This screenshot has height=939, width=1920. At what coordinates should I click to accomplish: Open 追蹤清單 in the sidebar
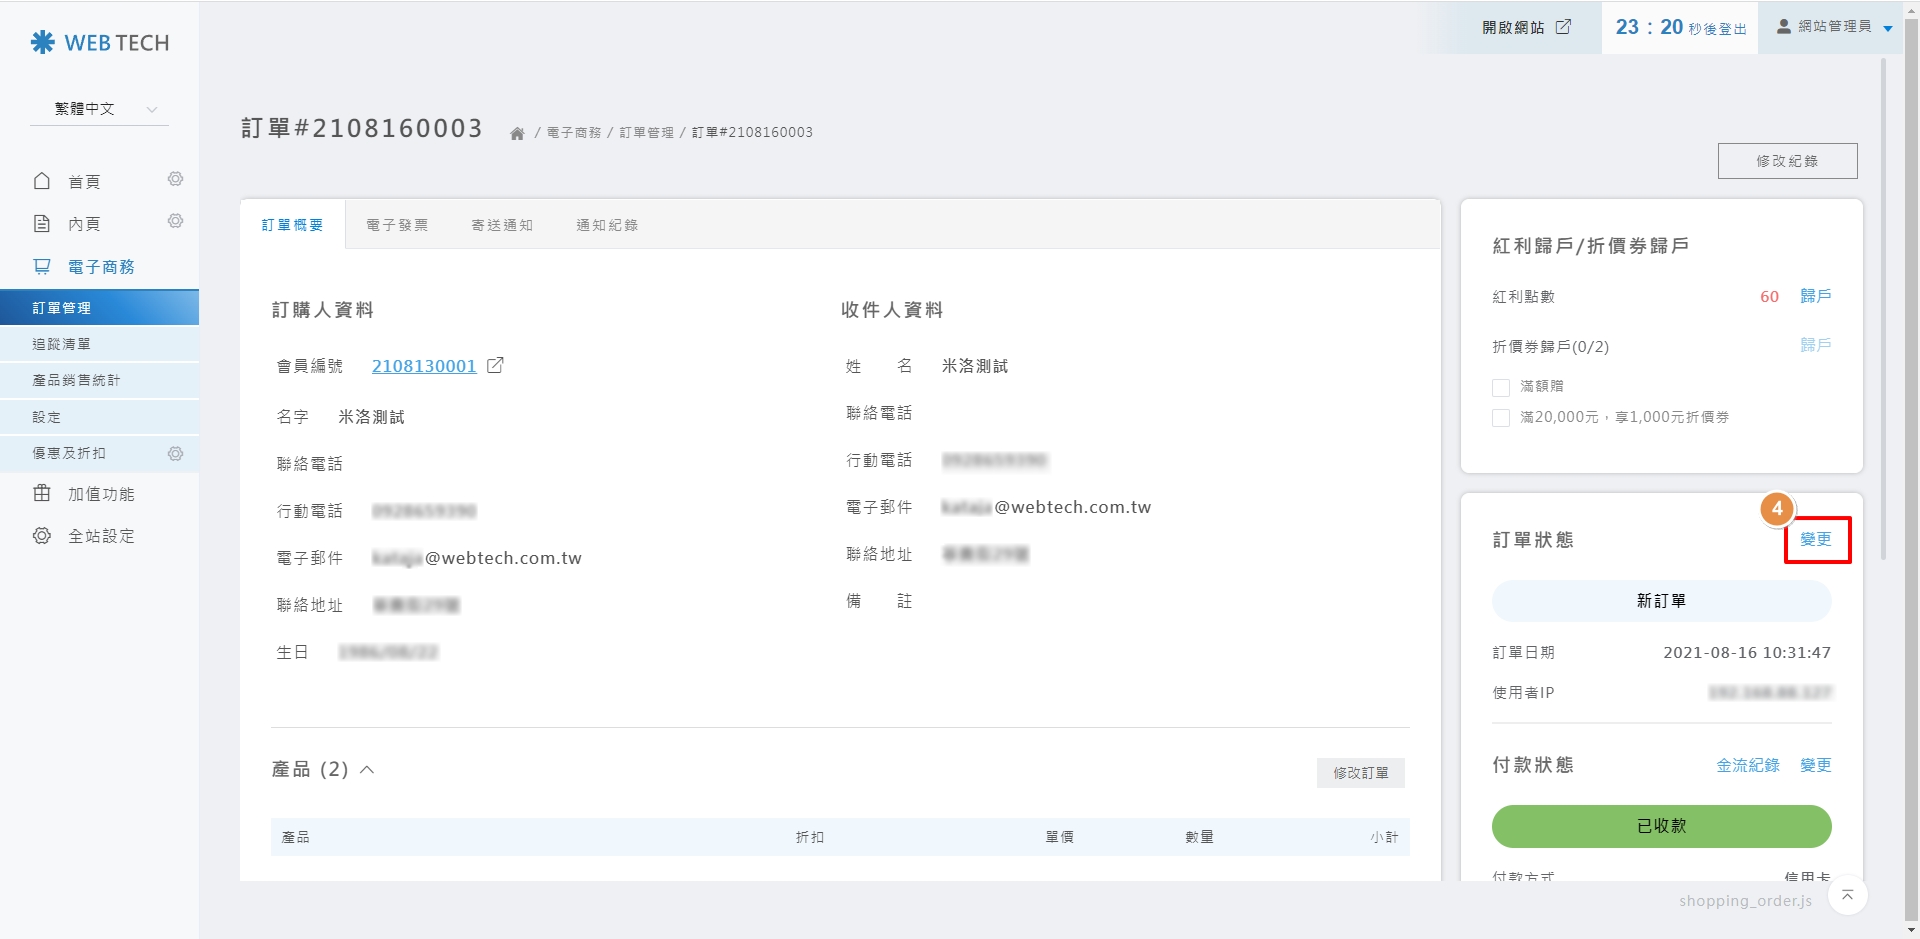point(62,344)
